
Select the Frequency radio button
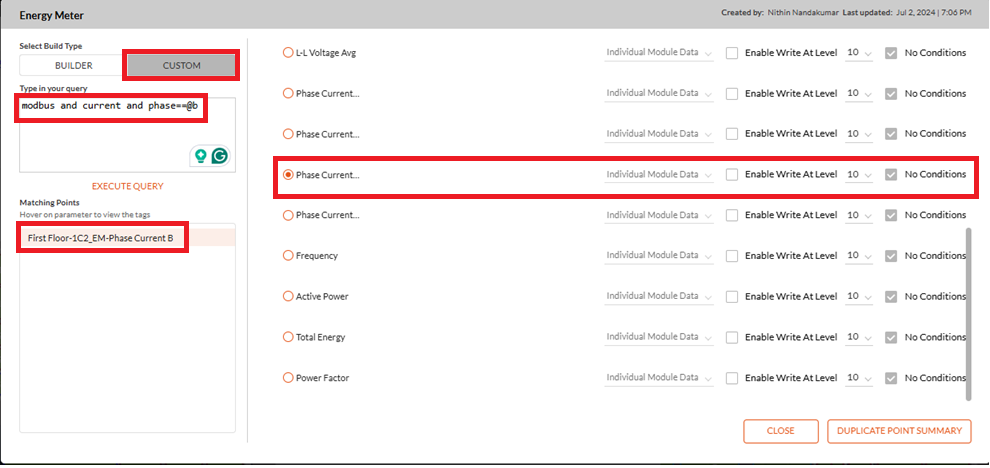coord(288,256)
